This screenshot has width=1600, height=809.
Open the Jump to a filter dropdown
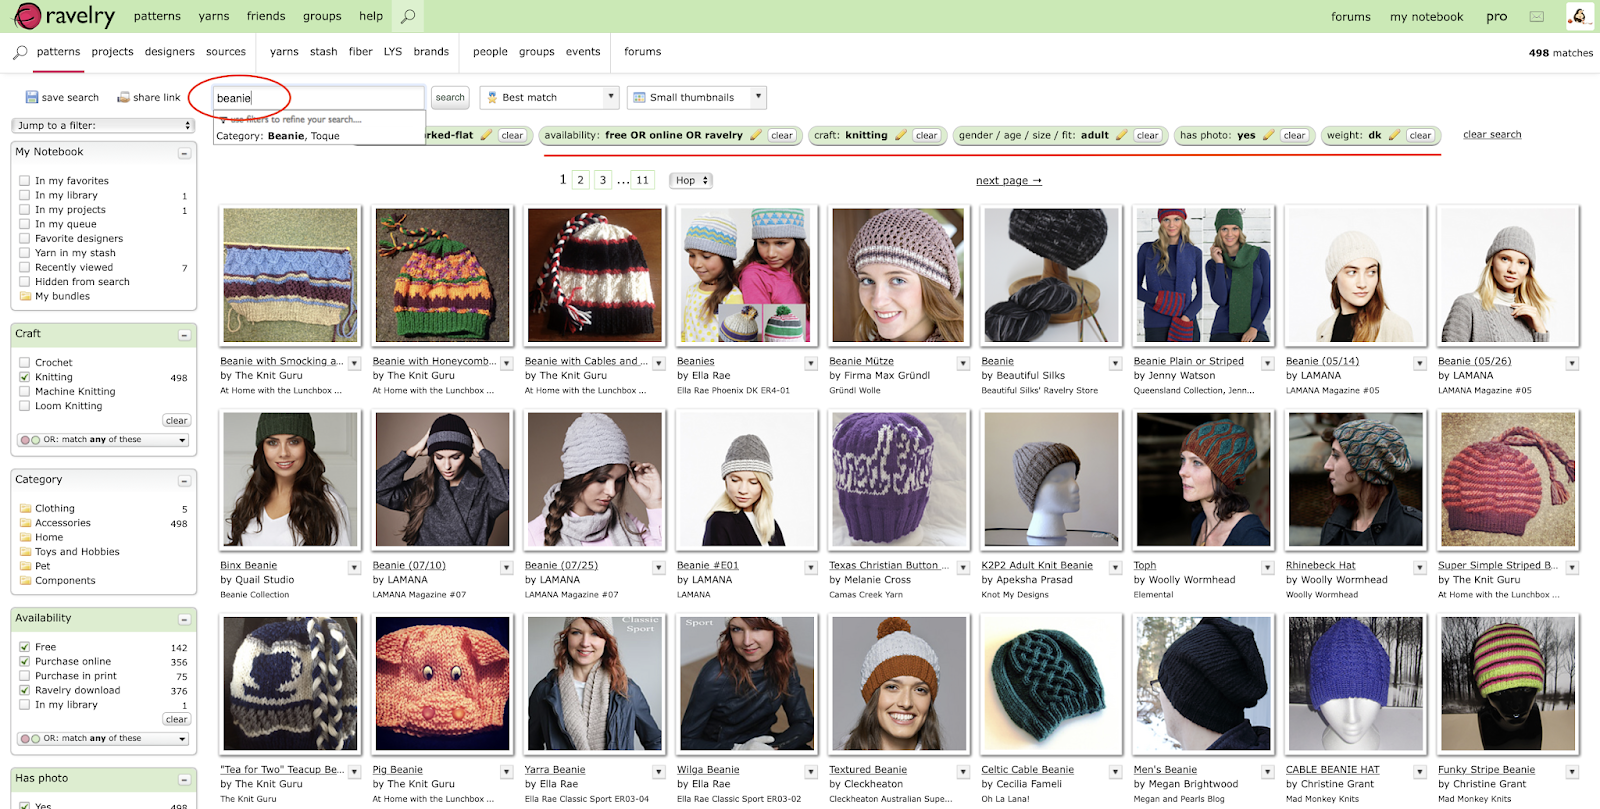point(103,125)
